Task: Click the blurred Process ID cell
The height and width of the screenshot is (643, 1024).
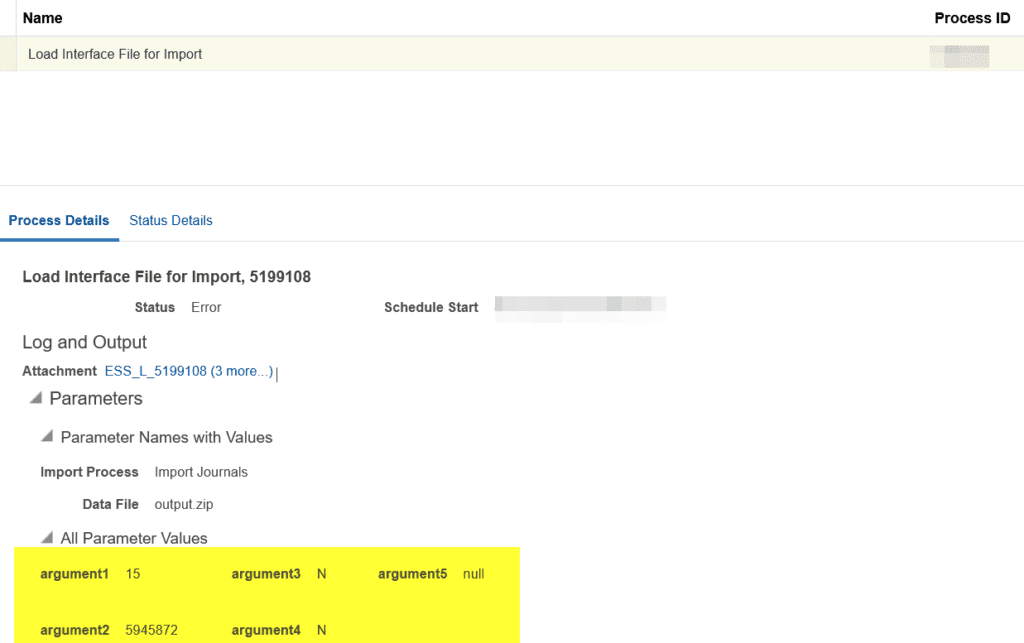Action: point(959,56)
